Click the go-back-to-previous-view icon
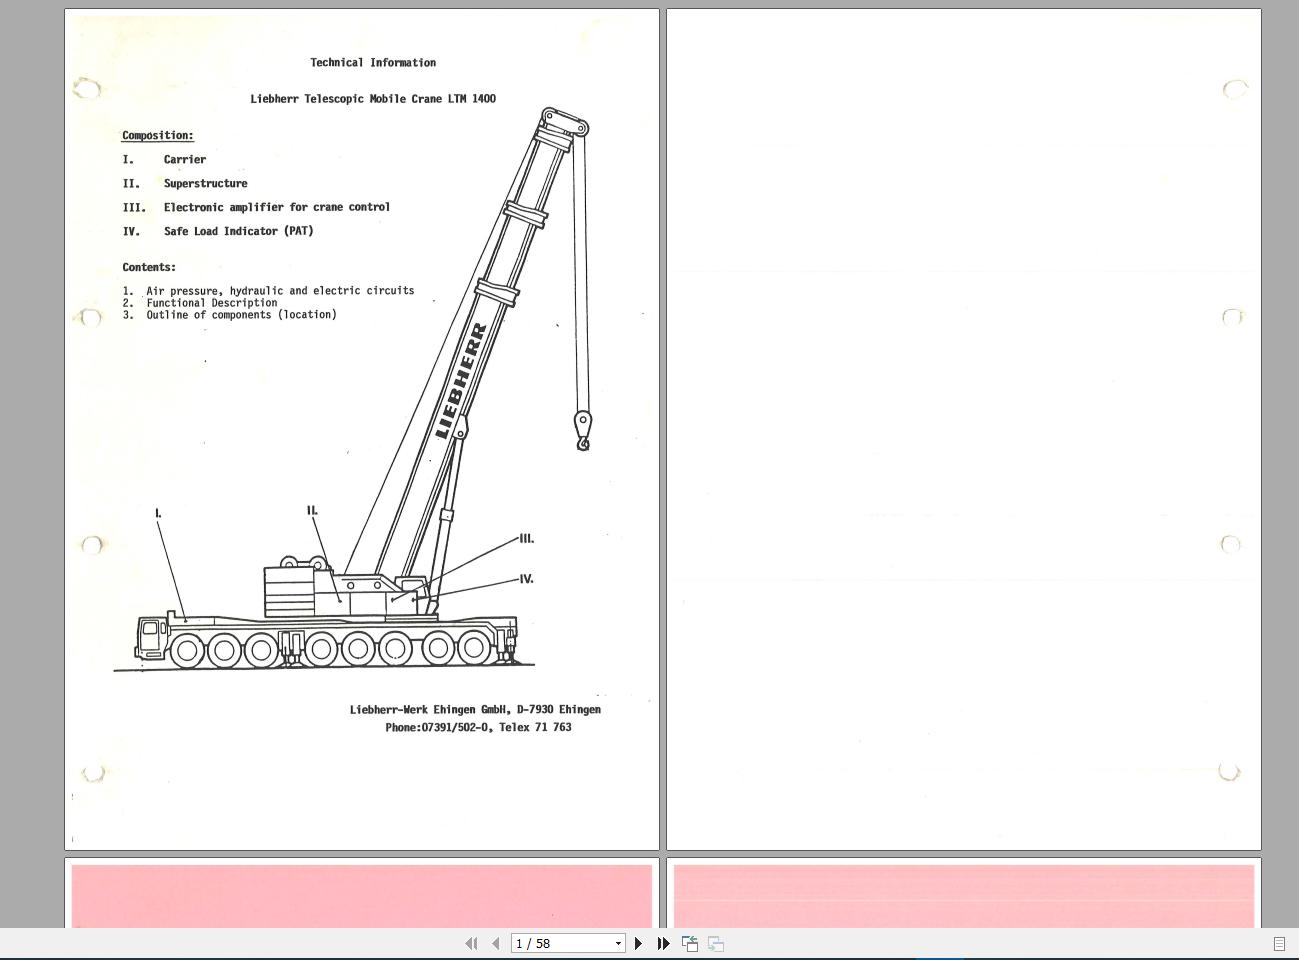 (690, 943)
